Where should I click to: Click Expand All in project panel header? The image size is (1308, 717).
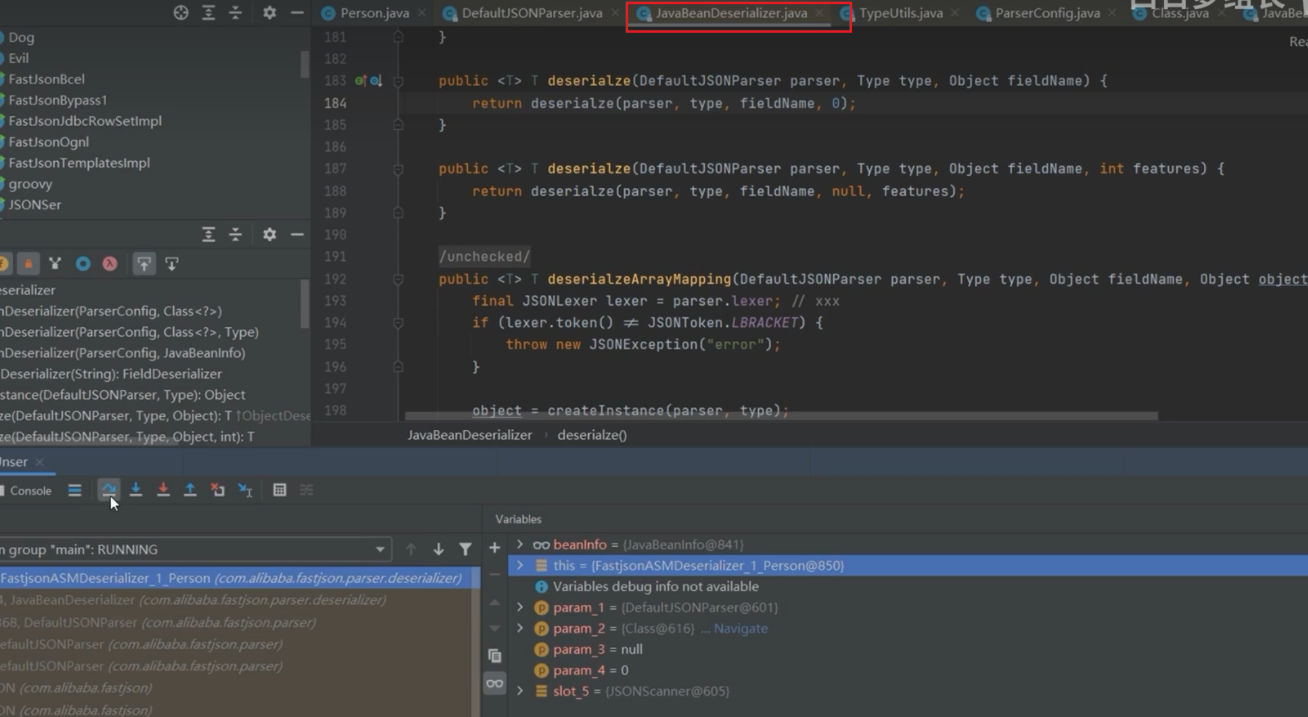coord(209,13)
